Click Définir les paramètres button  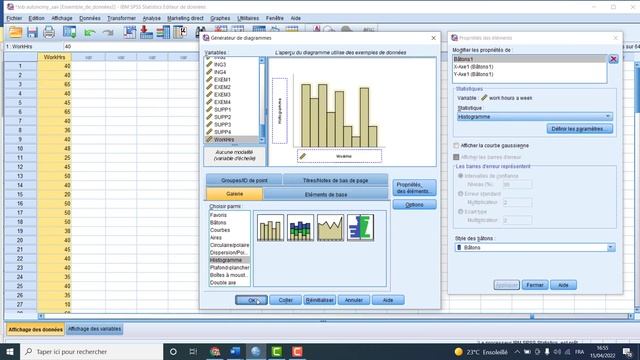pos(580,129)
